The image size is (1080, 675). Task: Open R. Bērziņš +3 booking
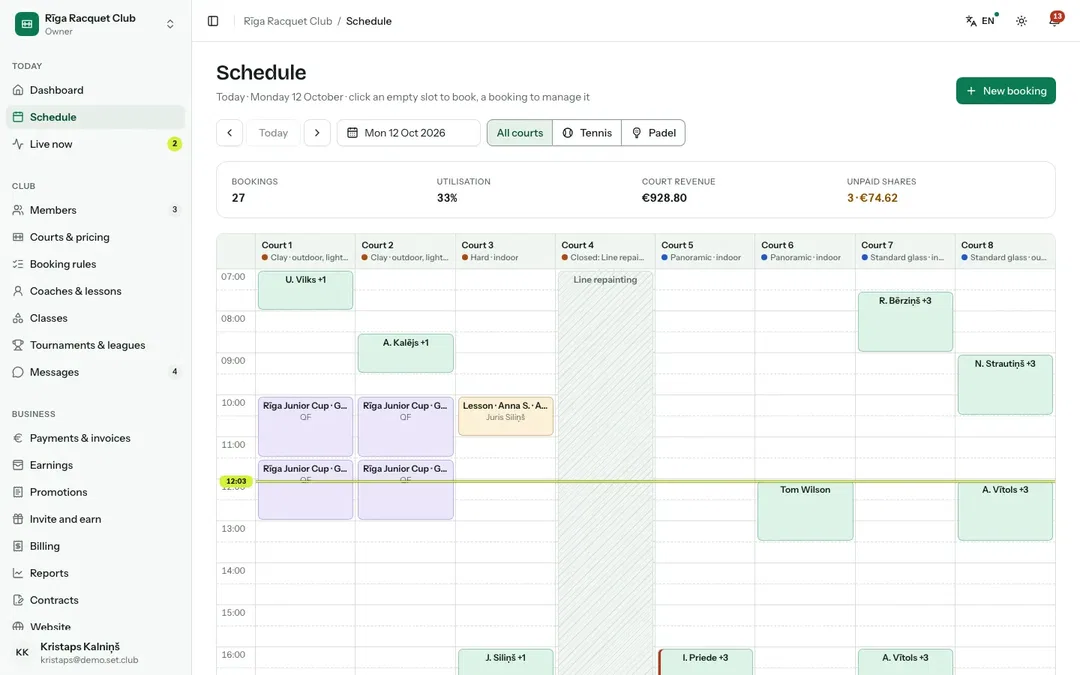click(x=905, y=322)
